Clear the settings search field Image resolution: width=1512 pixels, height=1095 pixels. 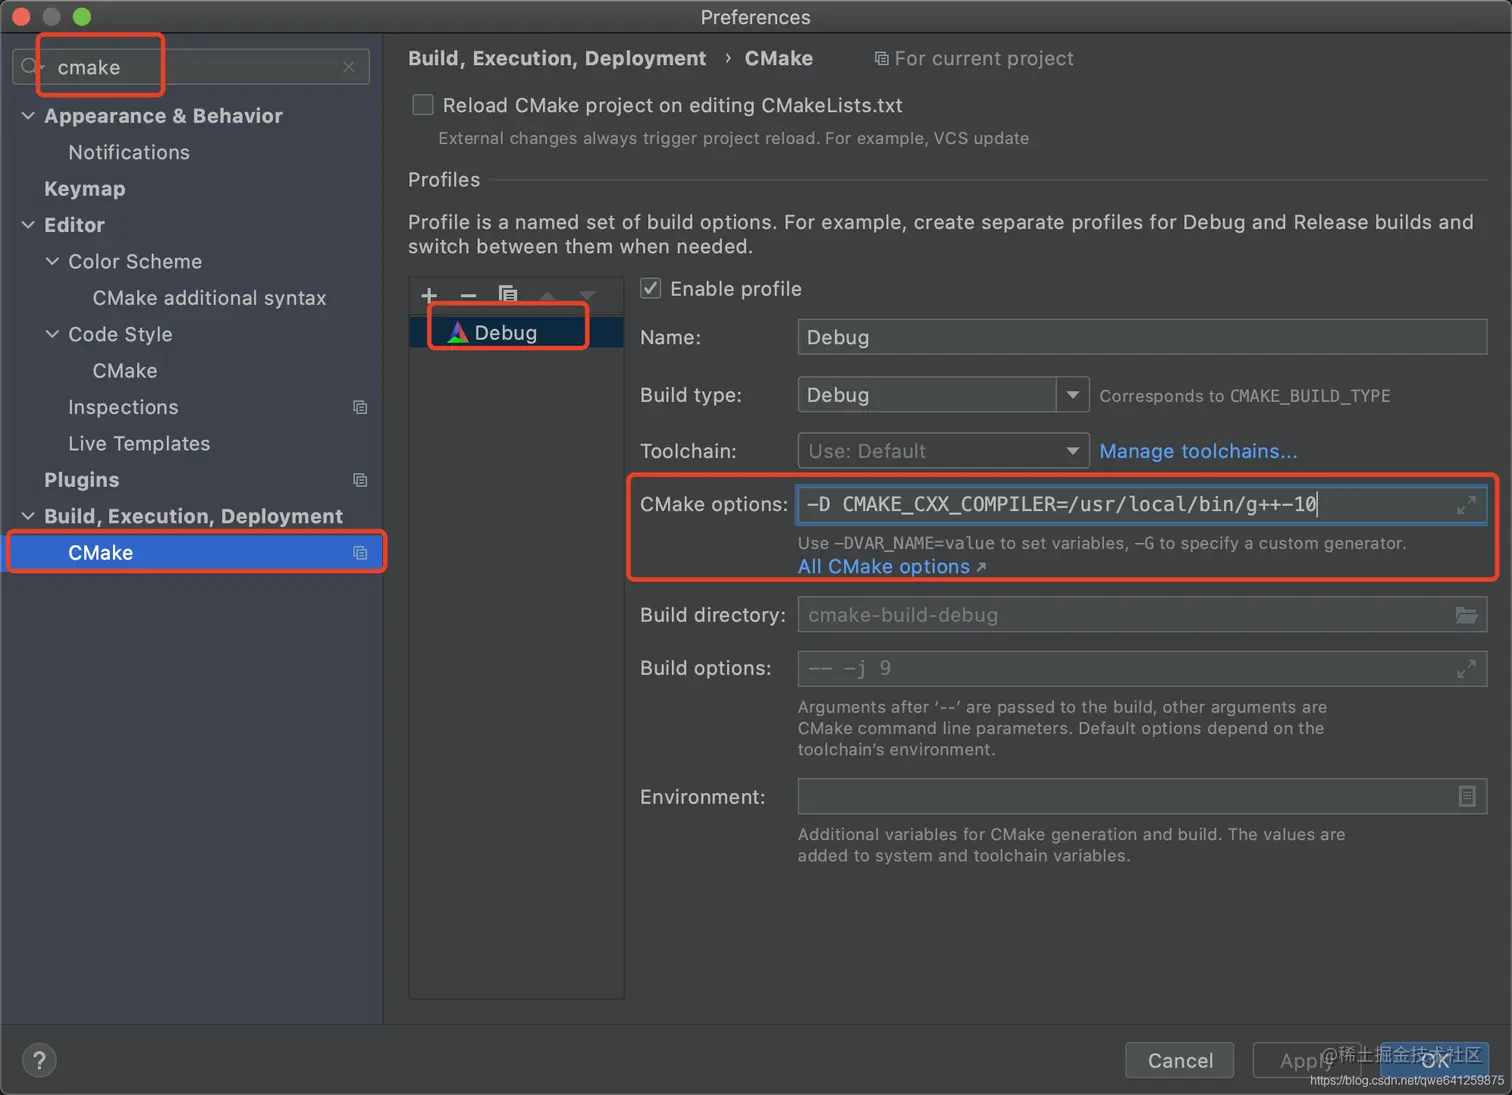[348, 67]
